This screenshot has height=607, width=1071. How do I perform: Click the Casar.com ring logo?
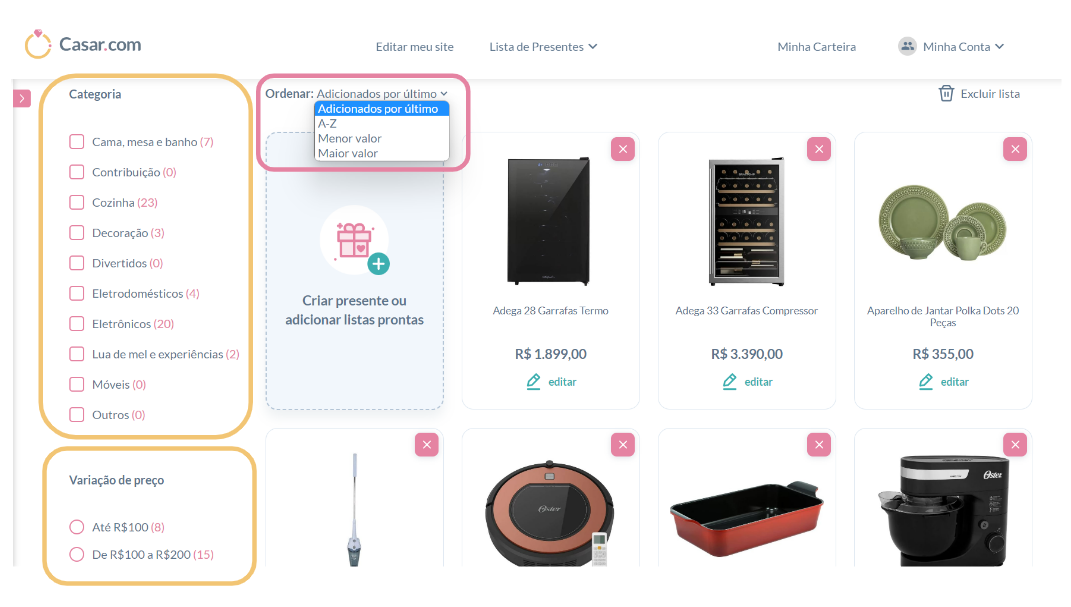[38, 44]
